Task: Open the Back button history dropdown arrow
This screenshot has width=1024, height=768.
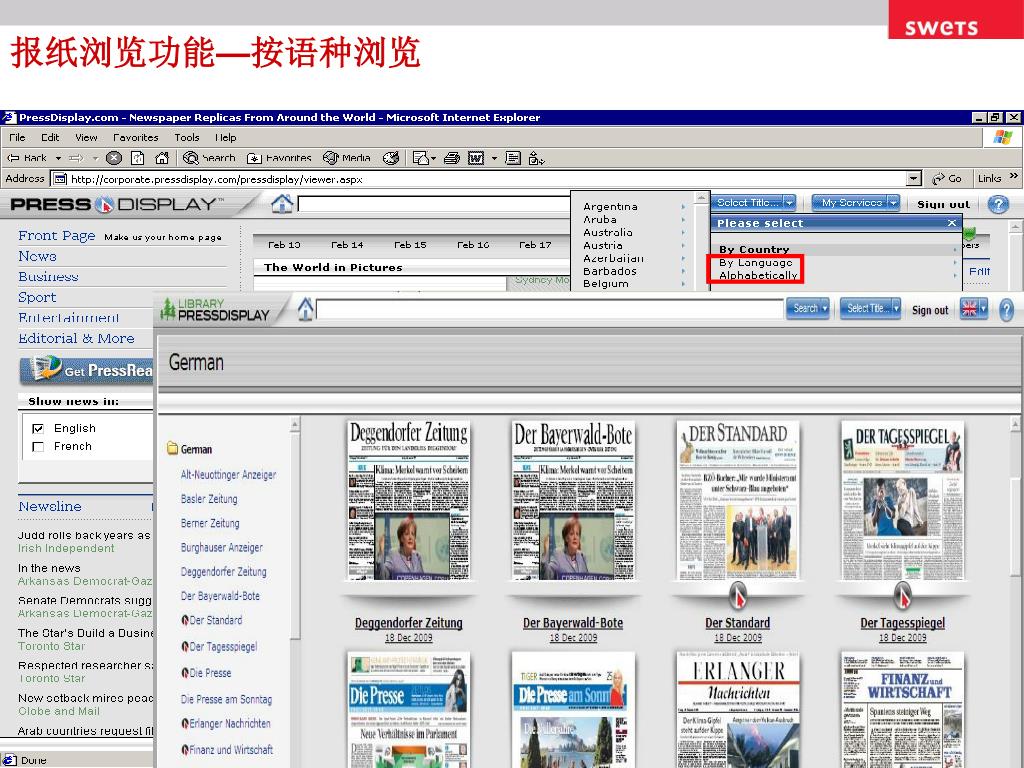Action: 58,158
